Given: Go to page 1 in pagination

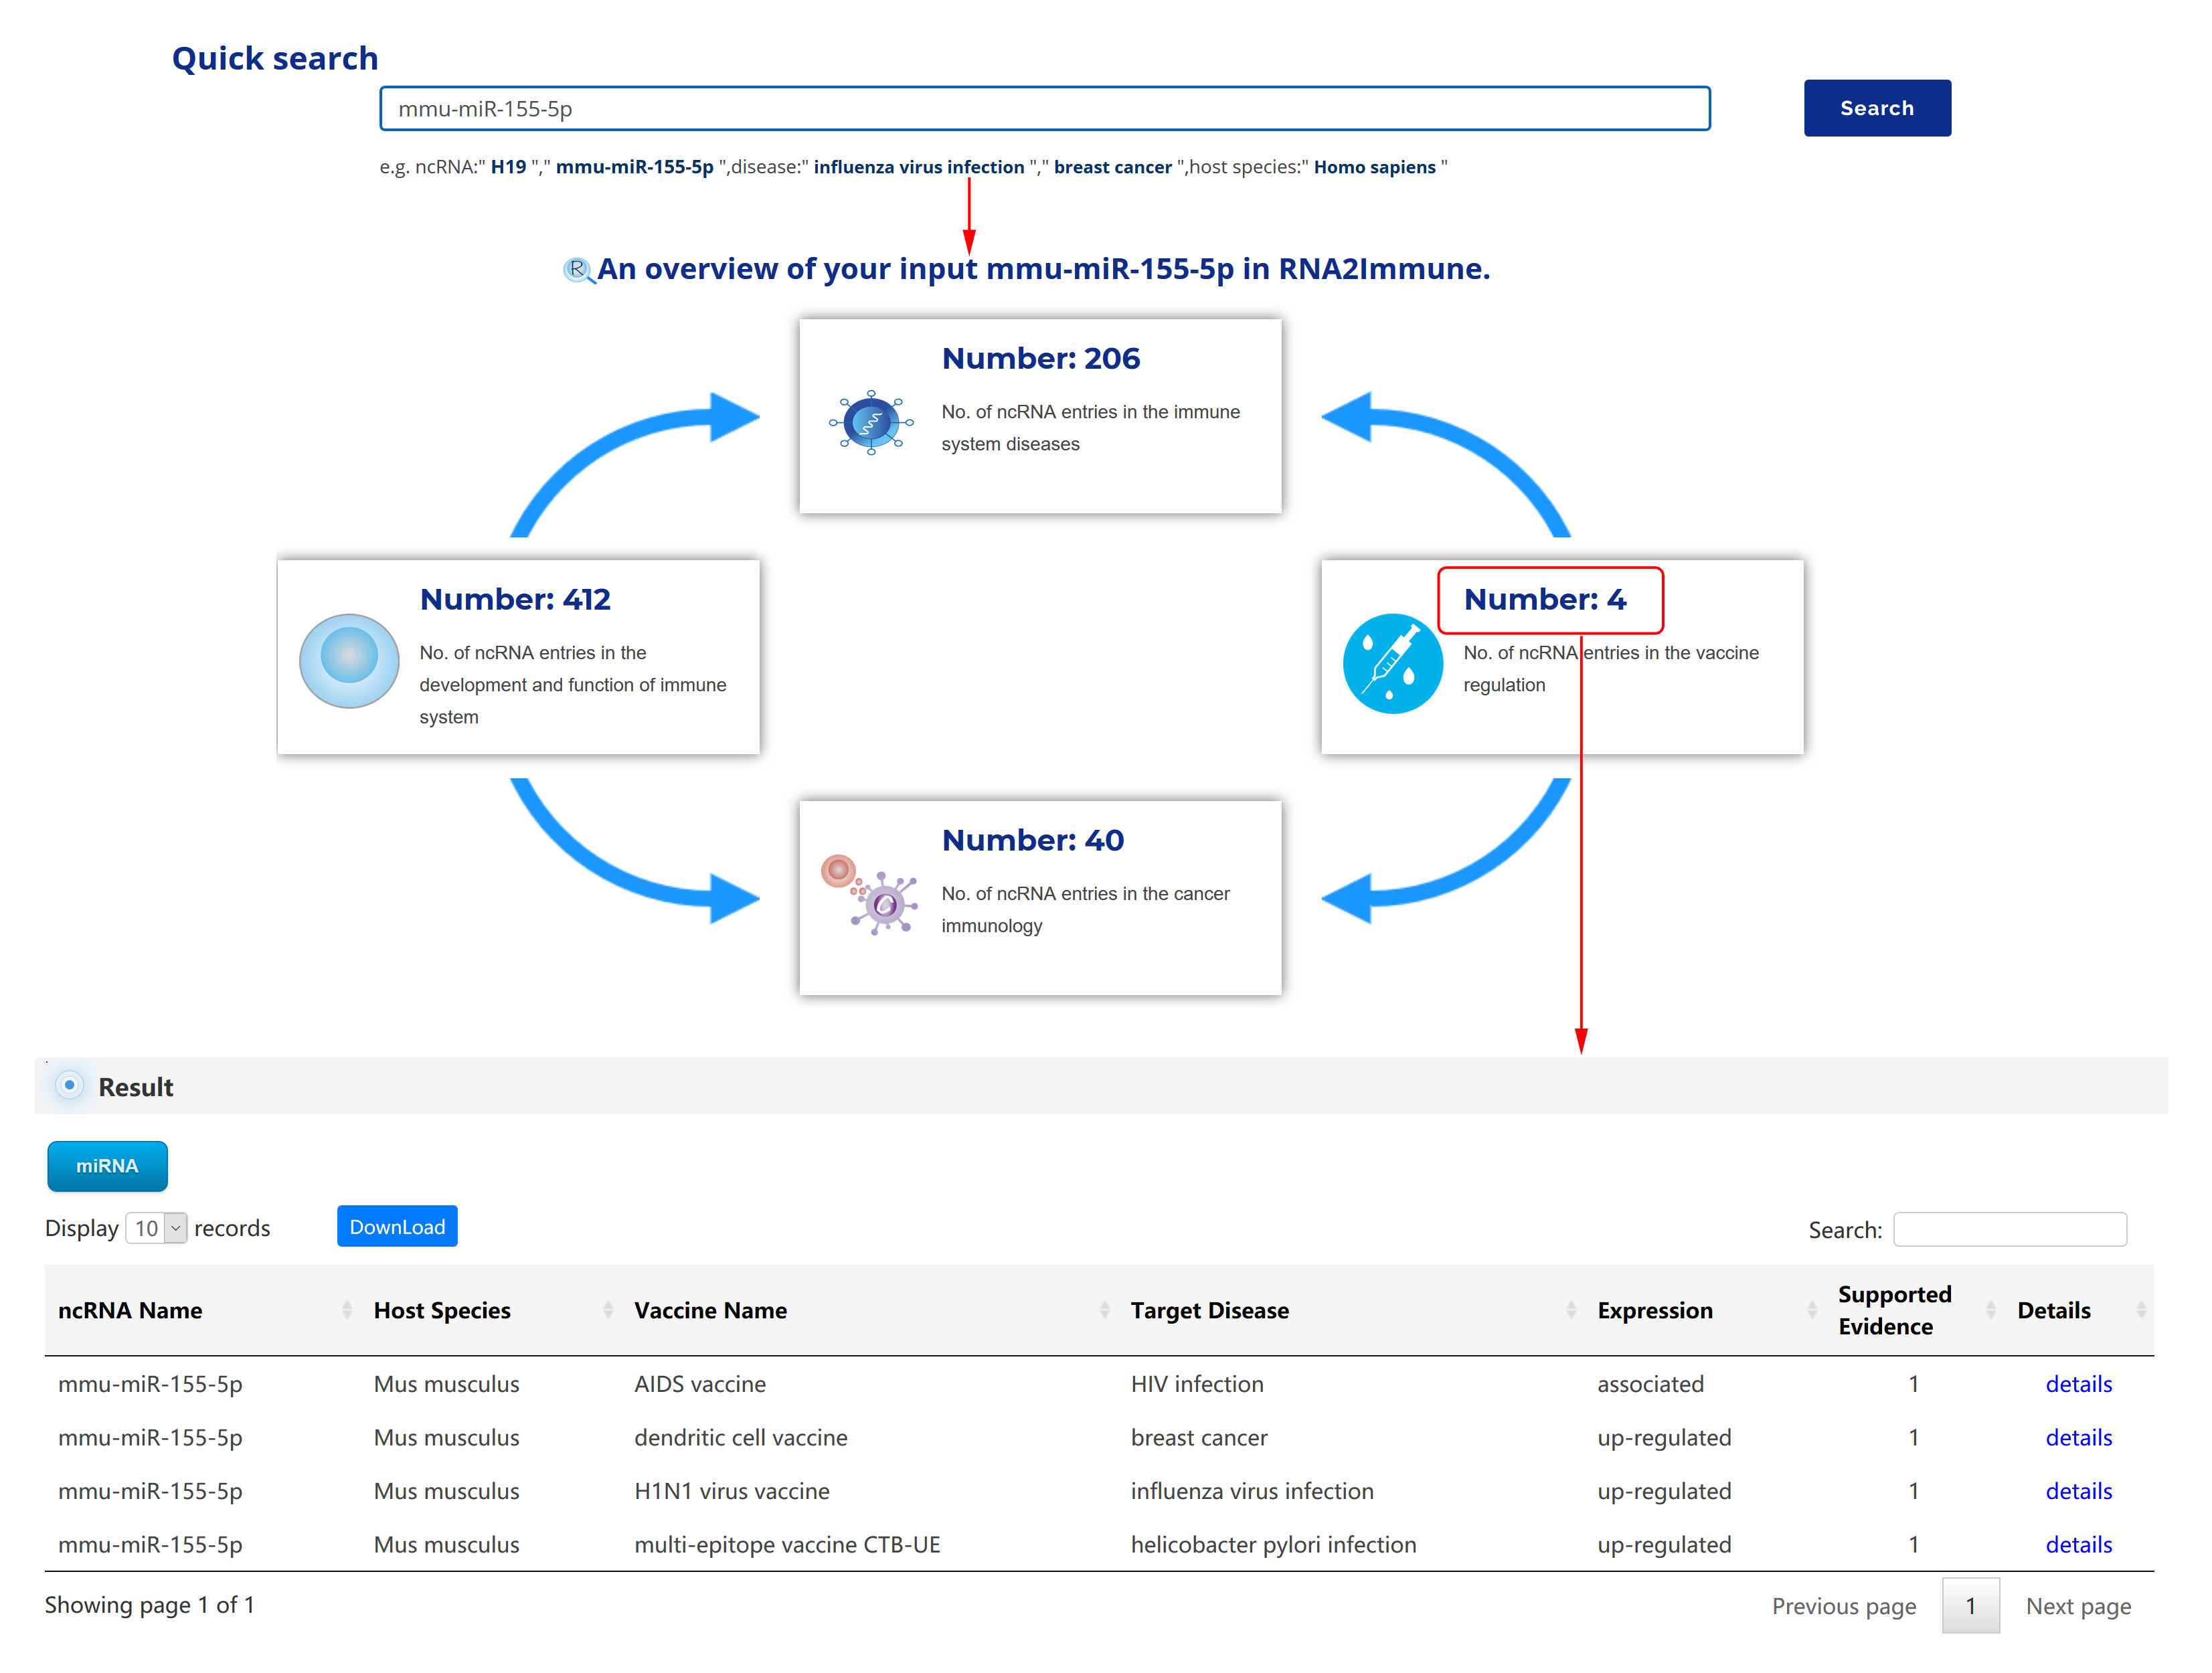Looking at the screenshot, I should 1970,1605.
